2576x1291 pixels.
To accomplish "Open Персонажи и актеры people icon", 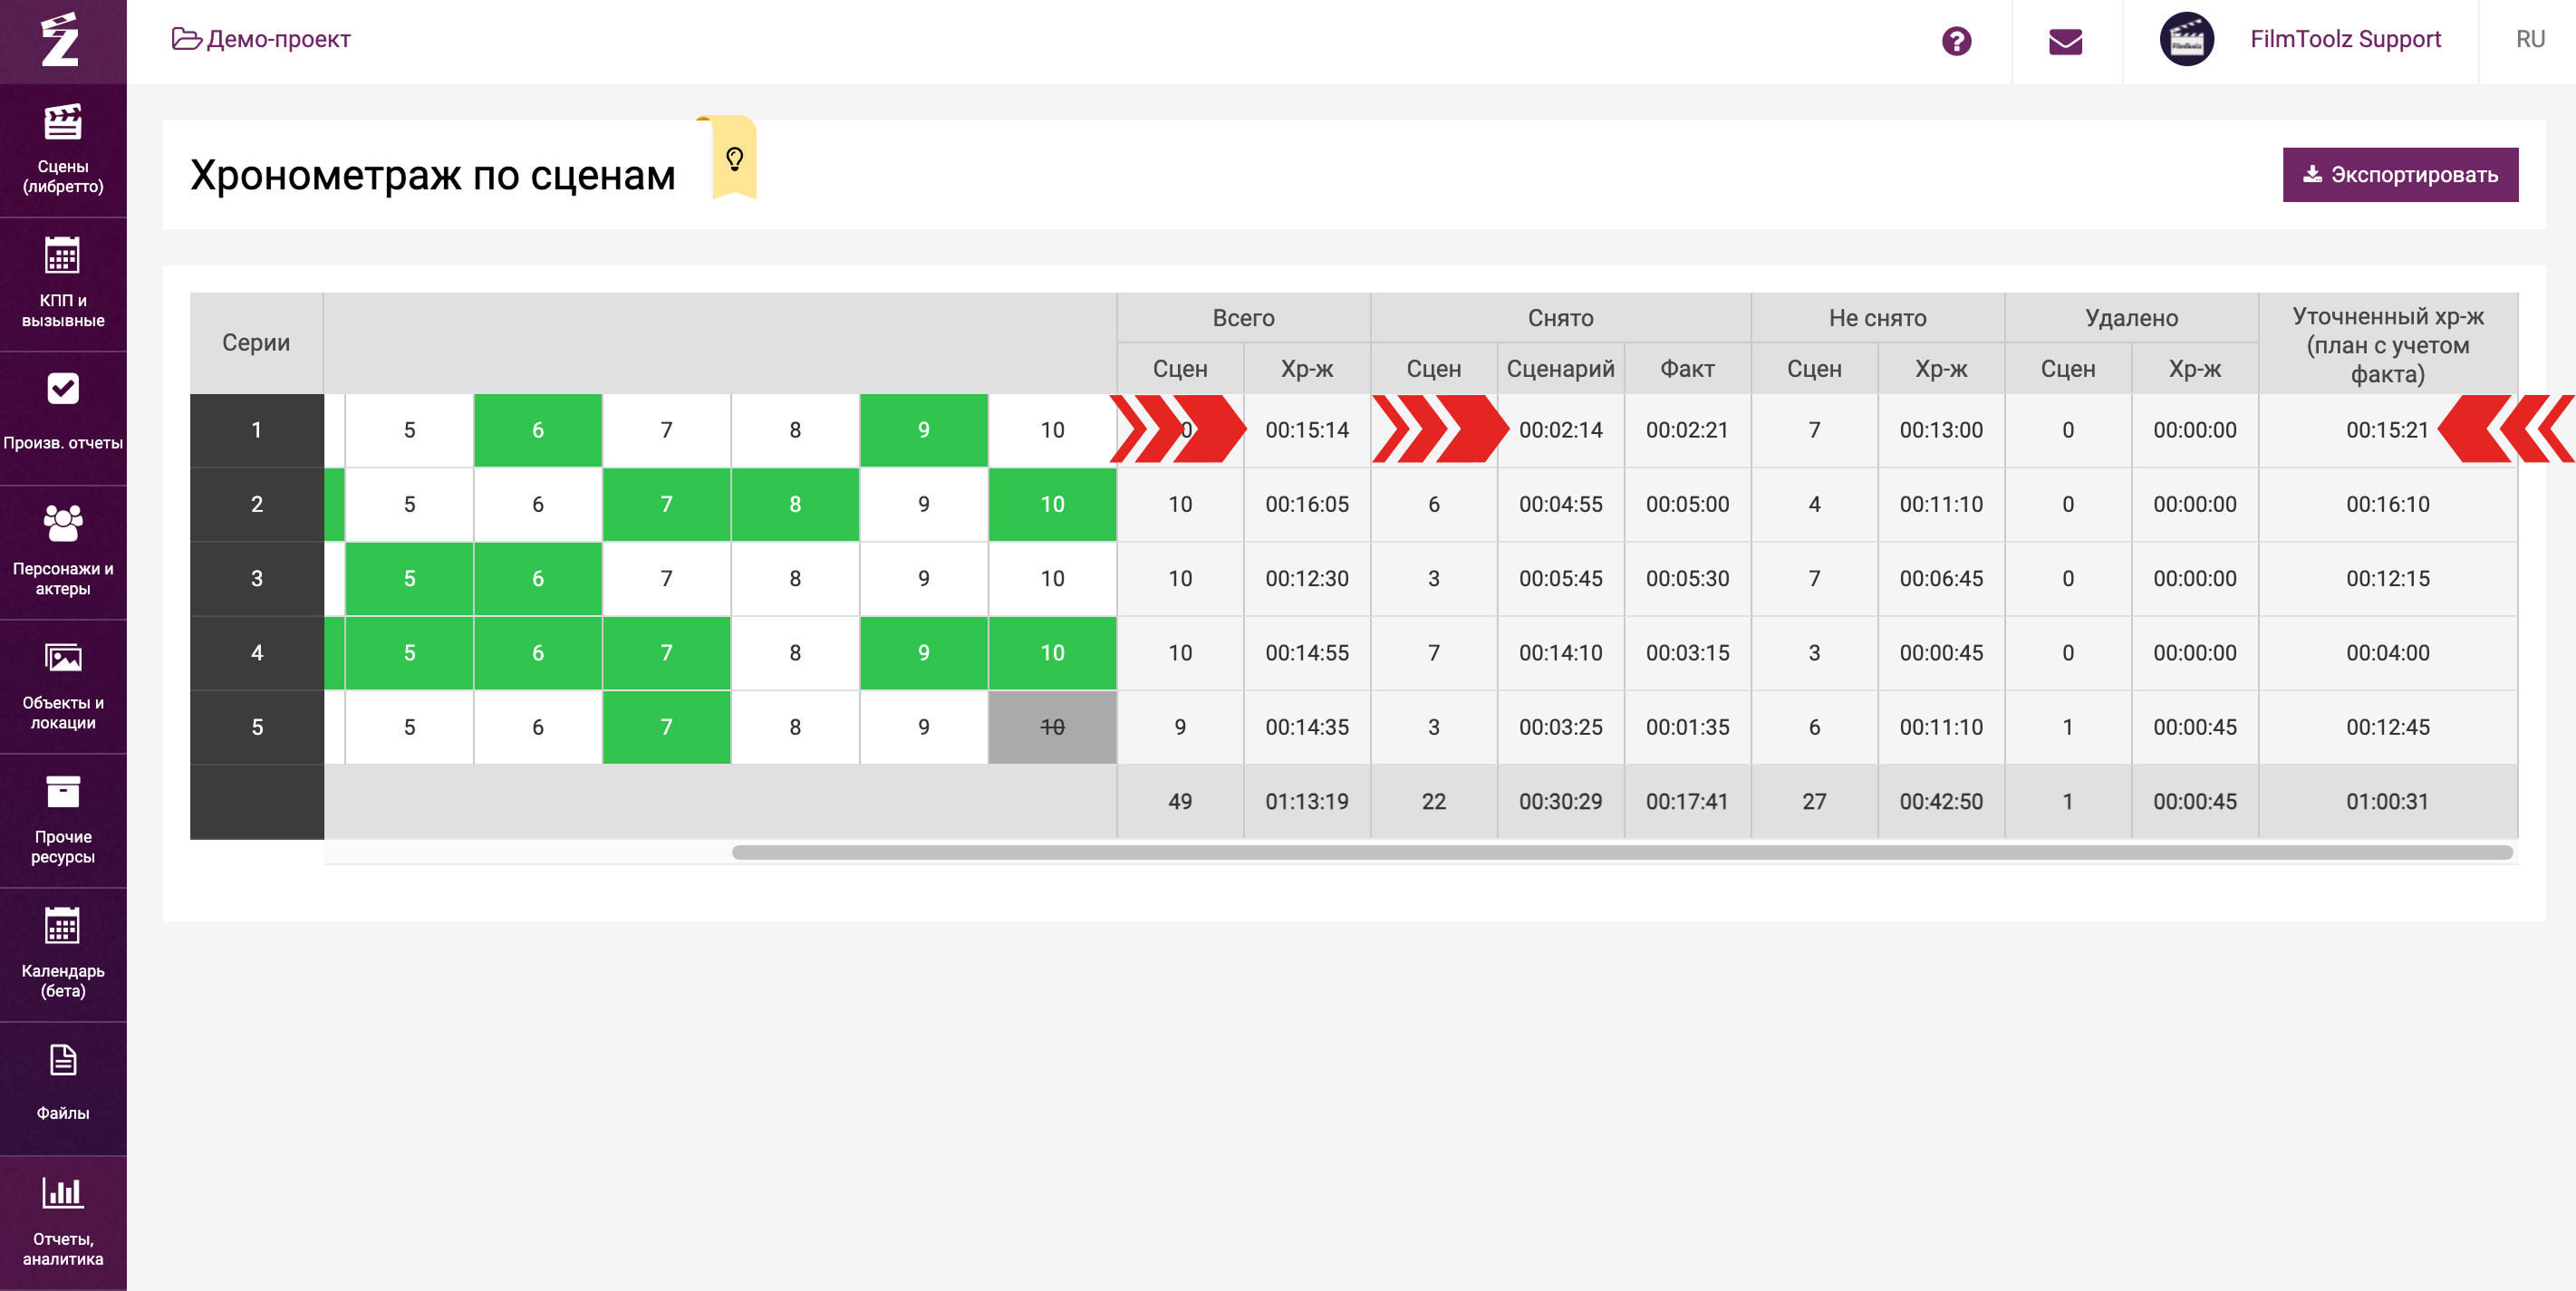I will point(63,523).
